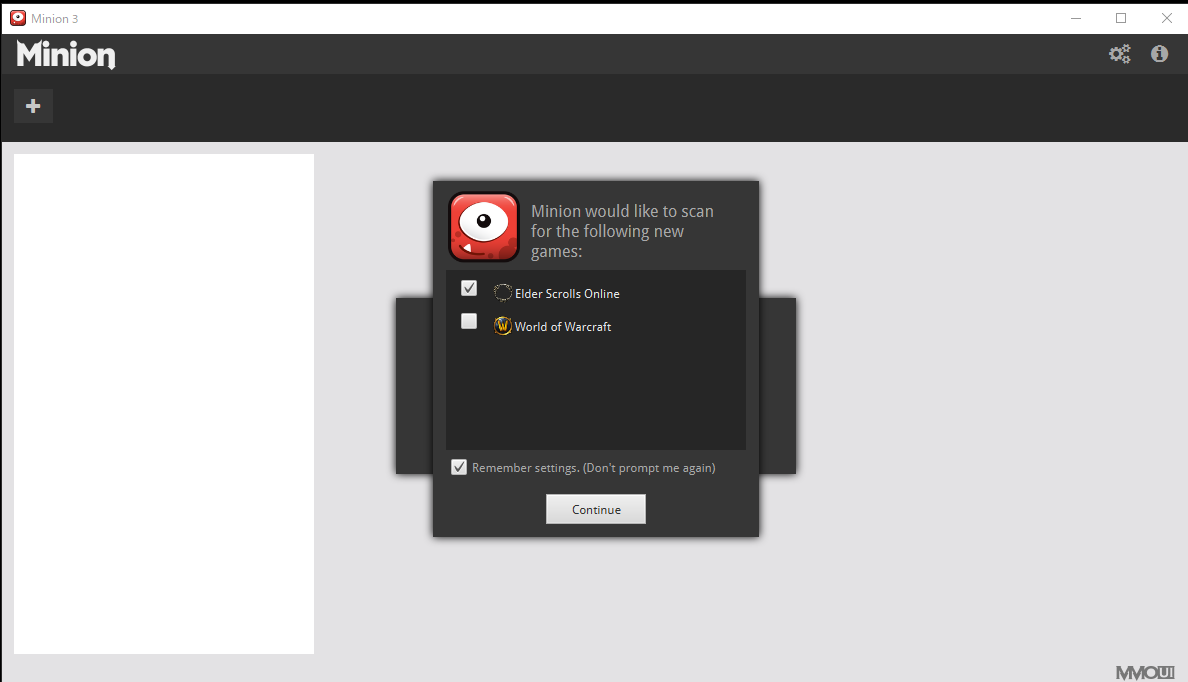Select the World of Warcraft label
The height and width of the screenshot is (682, 1188).
tap(563, 327)
